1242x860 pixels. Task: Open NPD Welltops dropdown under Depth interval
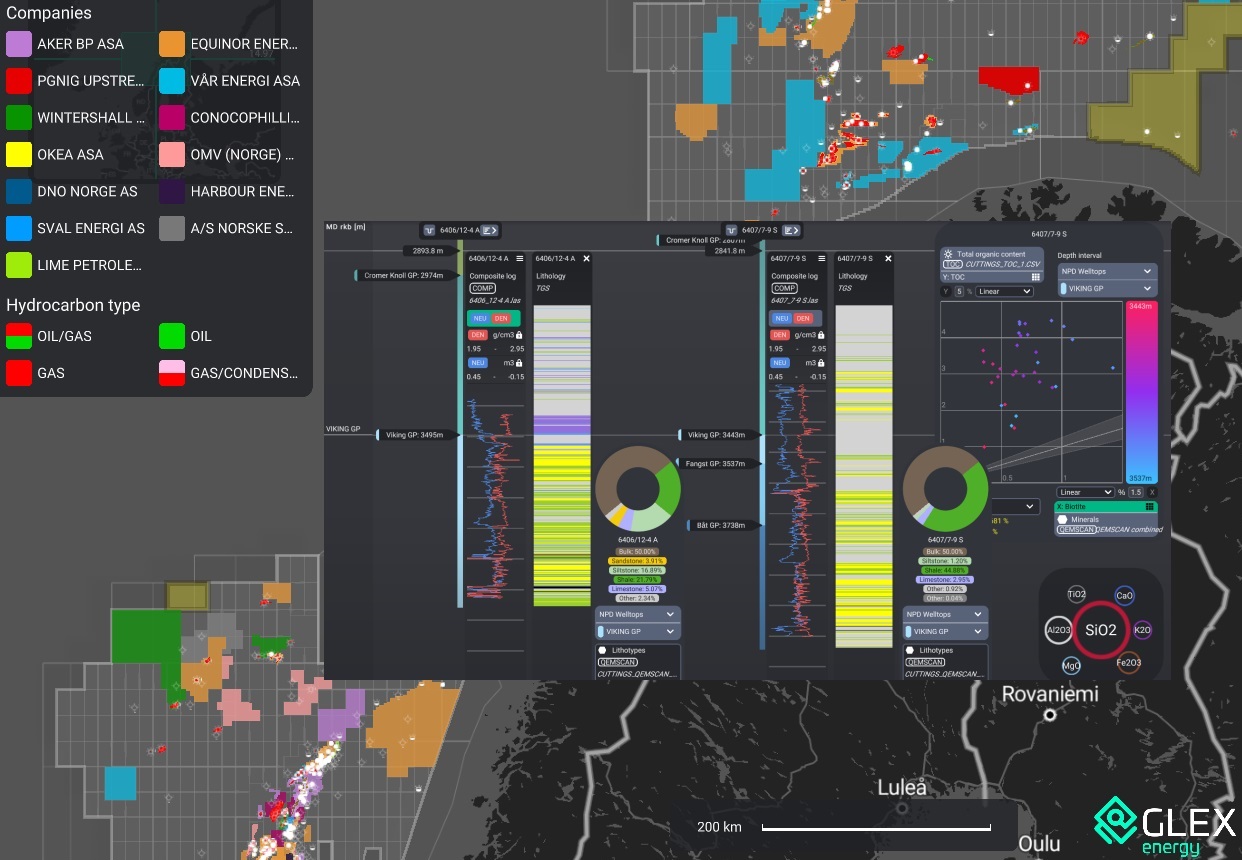pyautogui.click(x=1106, y=272)
